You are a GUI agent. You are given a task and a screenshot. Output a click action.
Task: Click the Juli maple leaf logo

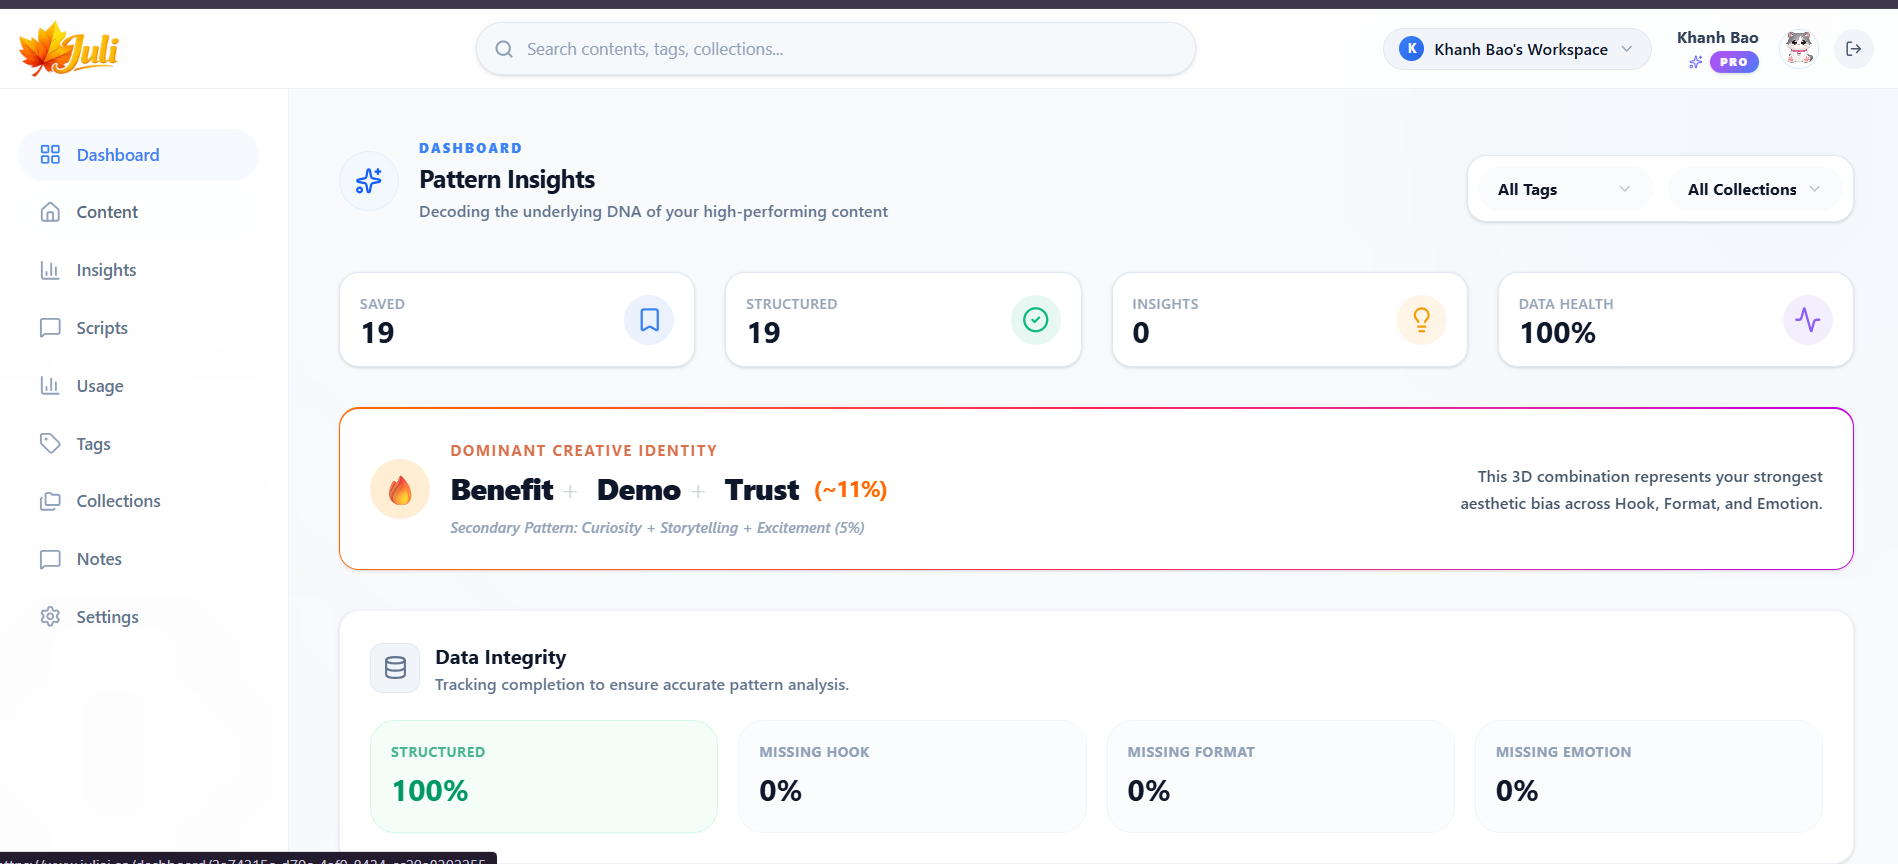click(68, 49)
